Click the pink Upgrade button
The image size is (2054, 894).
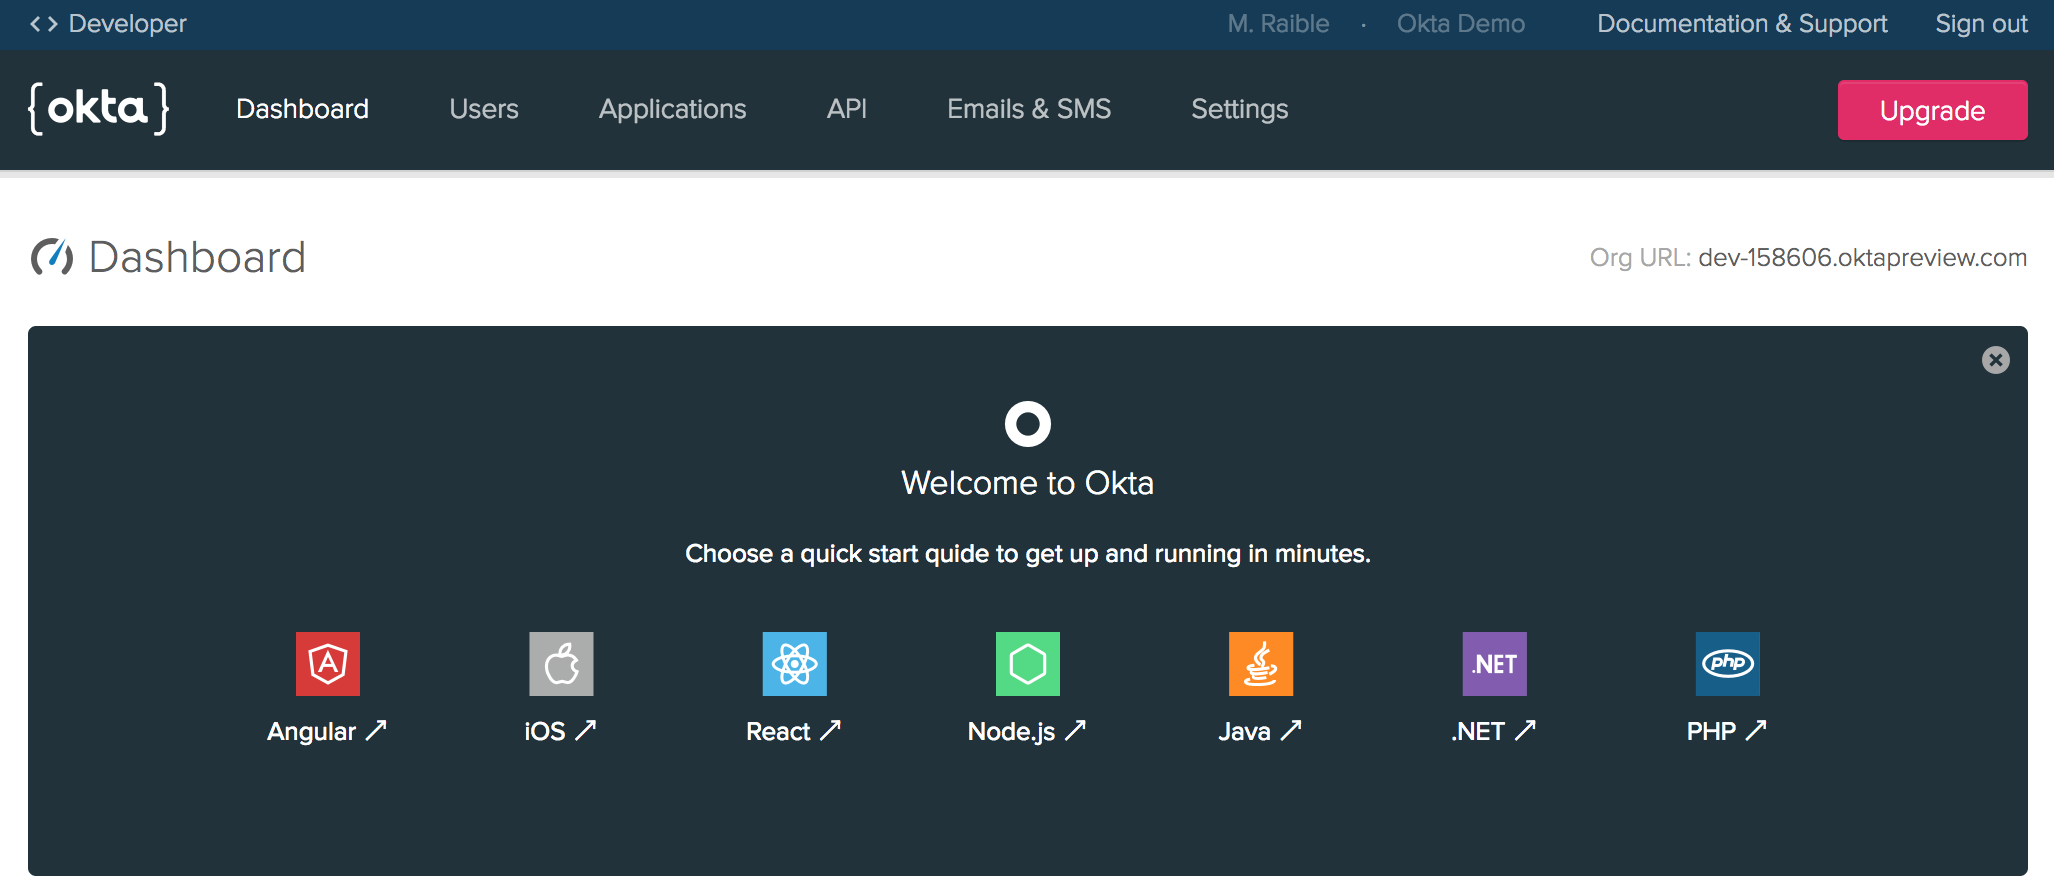coord(1933,110)
